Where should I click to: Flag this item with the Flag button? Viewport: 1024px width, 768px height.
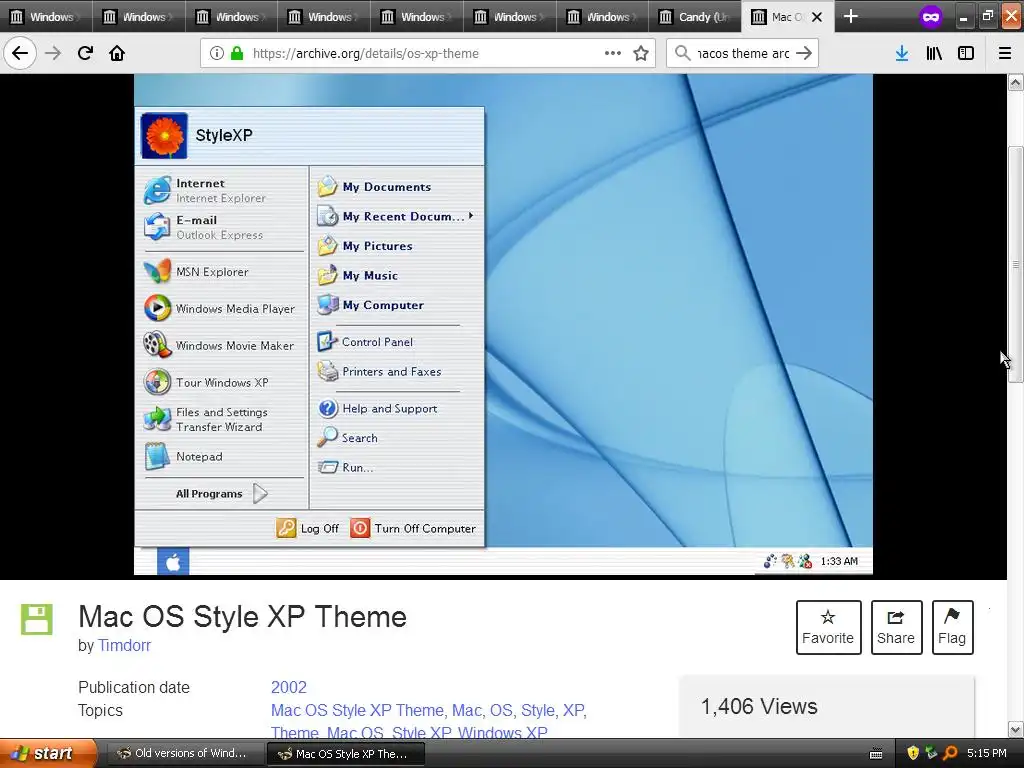pyautogui.click(x=952, y=627)
